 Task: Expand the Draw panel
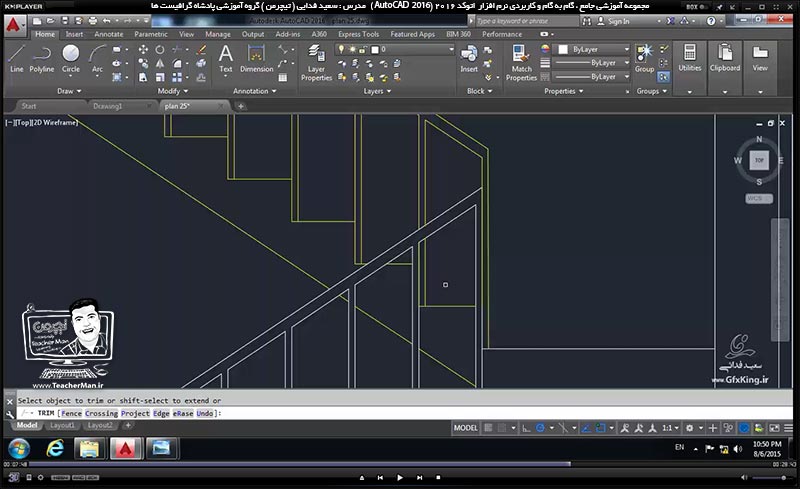click(69, 91)
